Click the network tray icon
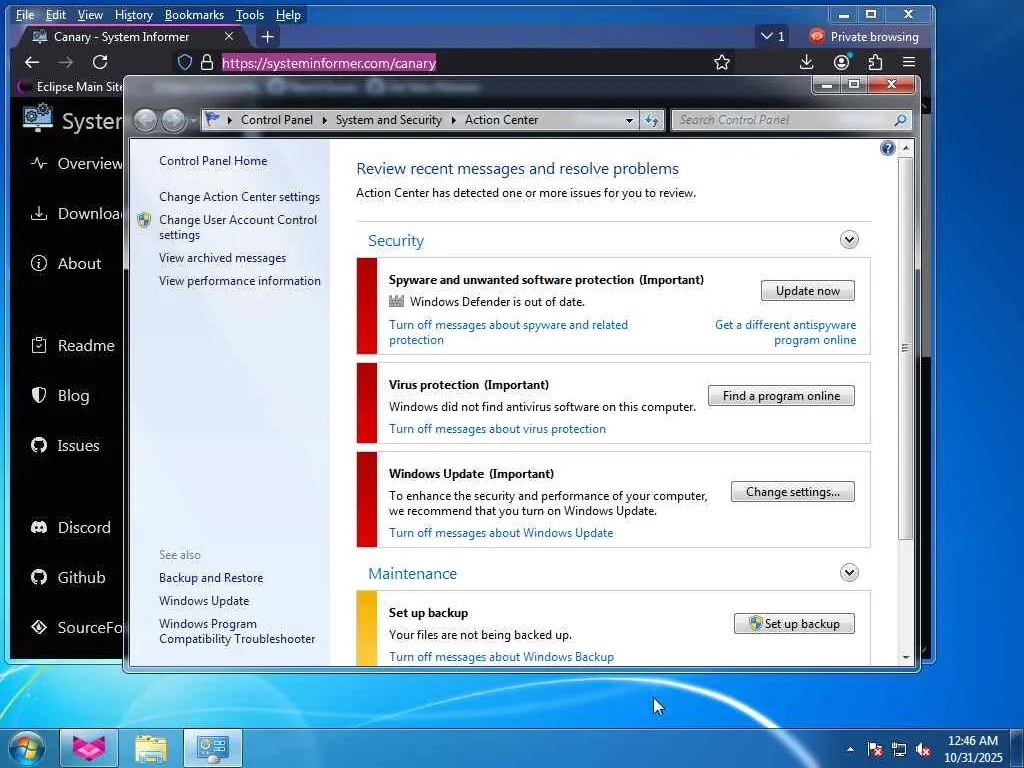The height and width of the screenshot is (768, 1024). [x=899, y=750]
